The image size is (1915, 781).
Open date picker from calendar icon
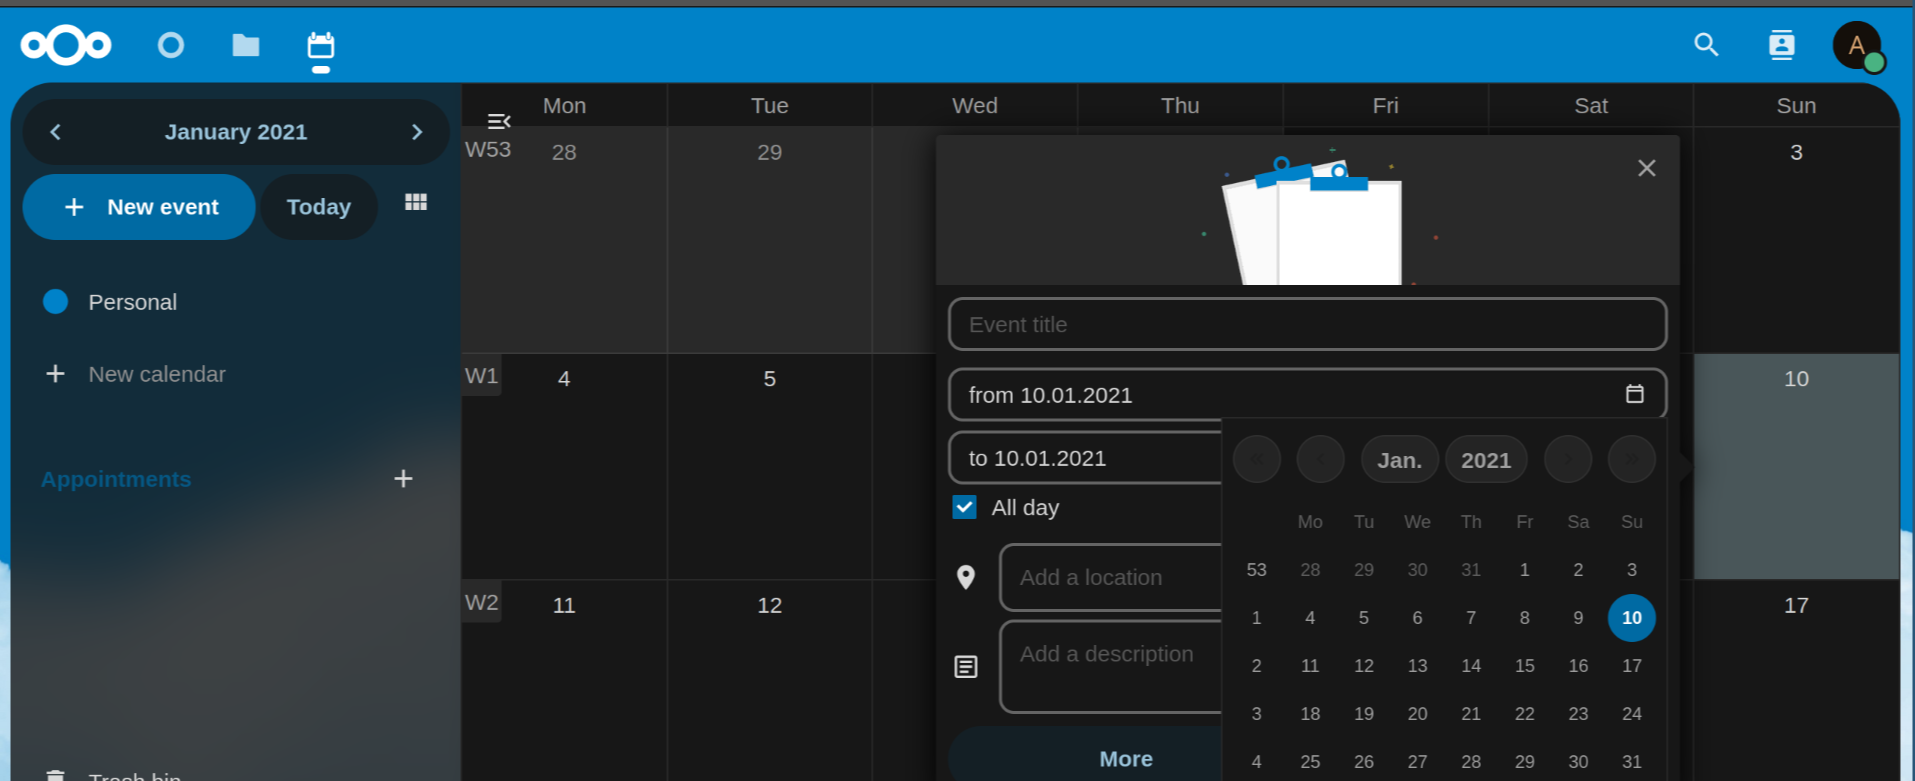(1635, 394)
